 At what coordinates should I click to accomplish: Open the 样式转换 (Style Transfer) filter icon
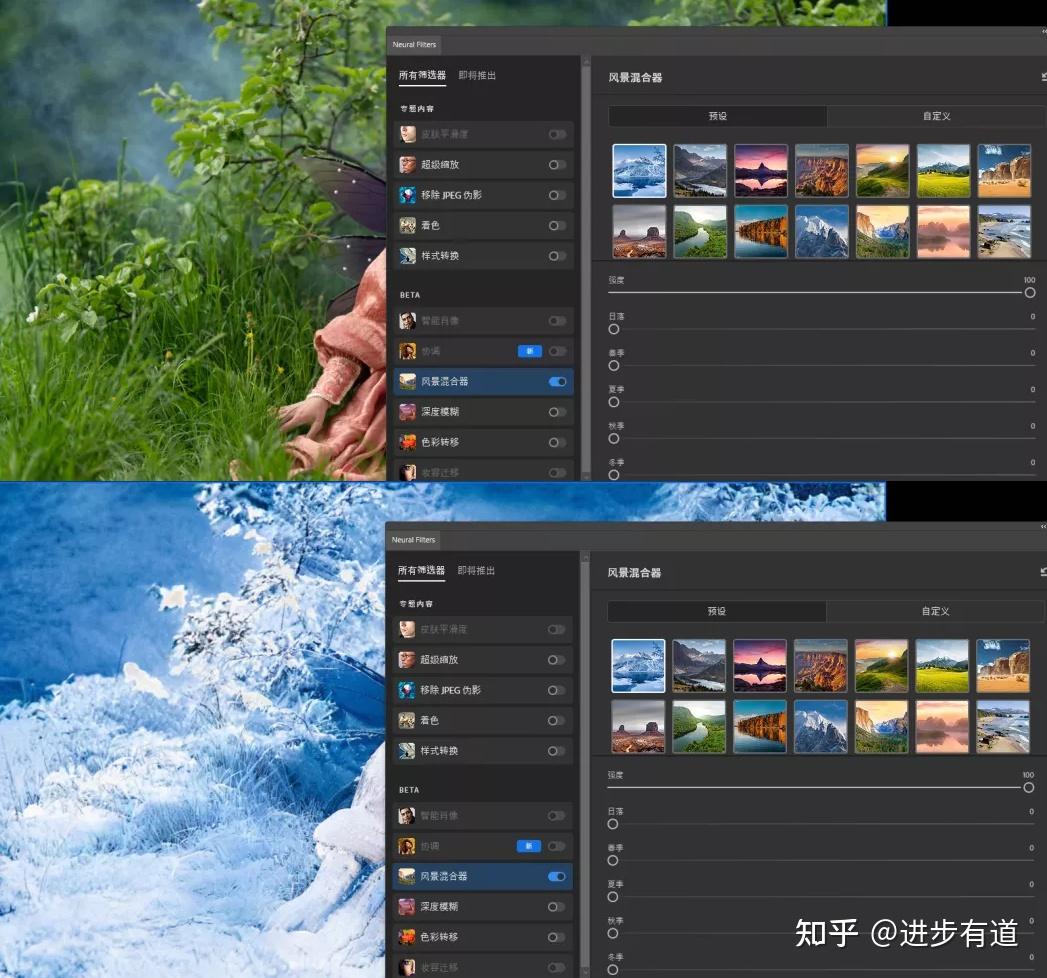(408, 255)
